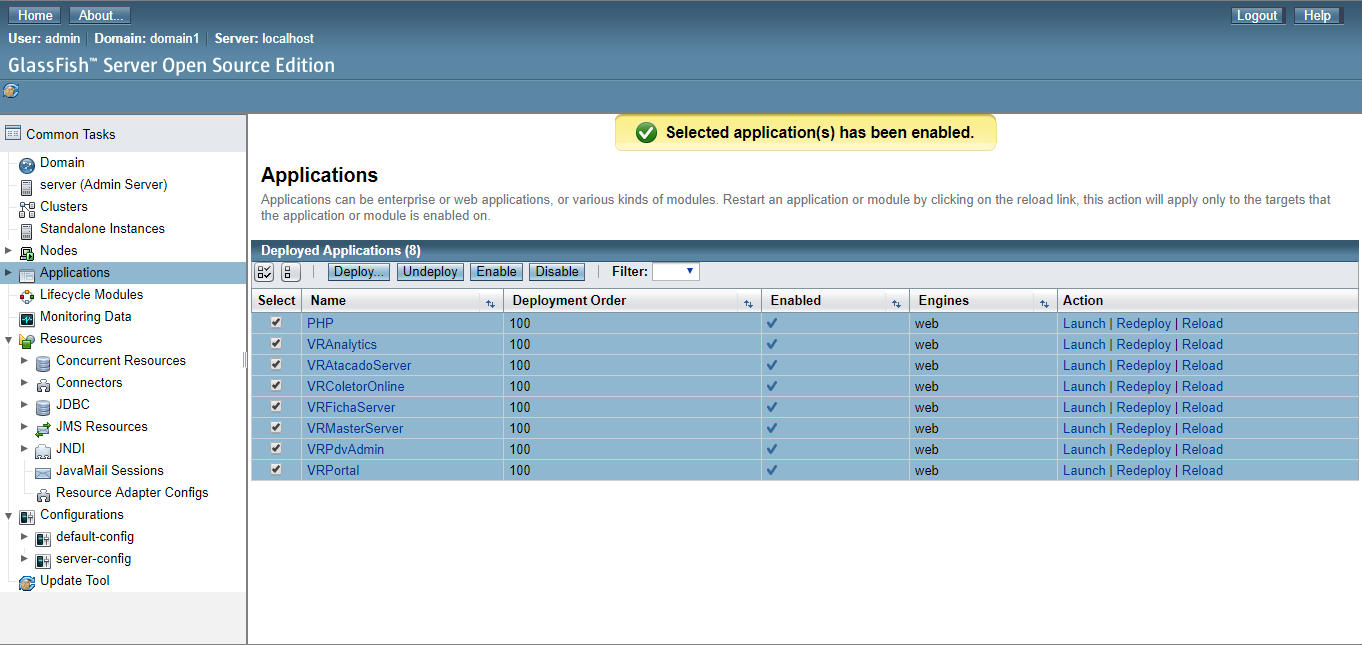The height and width of the screenshot is (645, 1362).
Task: Click the JNDI icon
Action: (43, 451)
